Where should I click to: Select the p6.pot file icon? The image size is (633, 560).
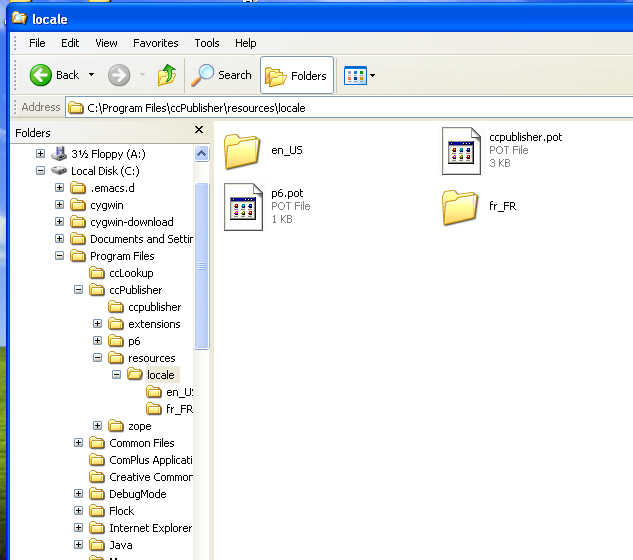click(243, 207)
